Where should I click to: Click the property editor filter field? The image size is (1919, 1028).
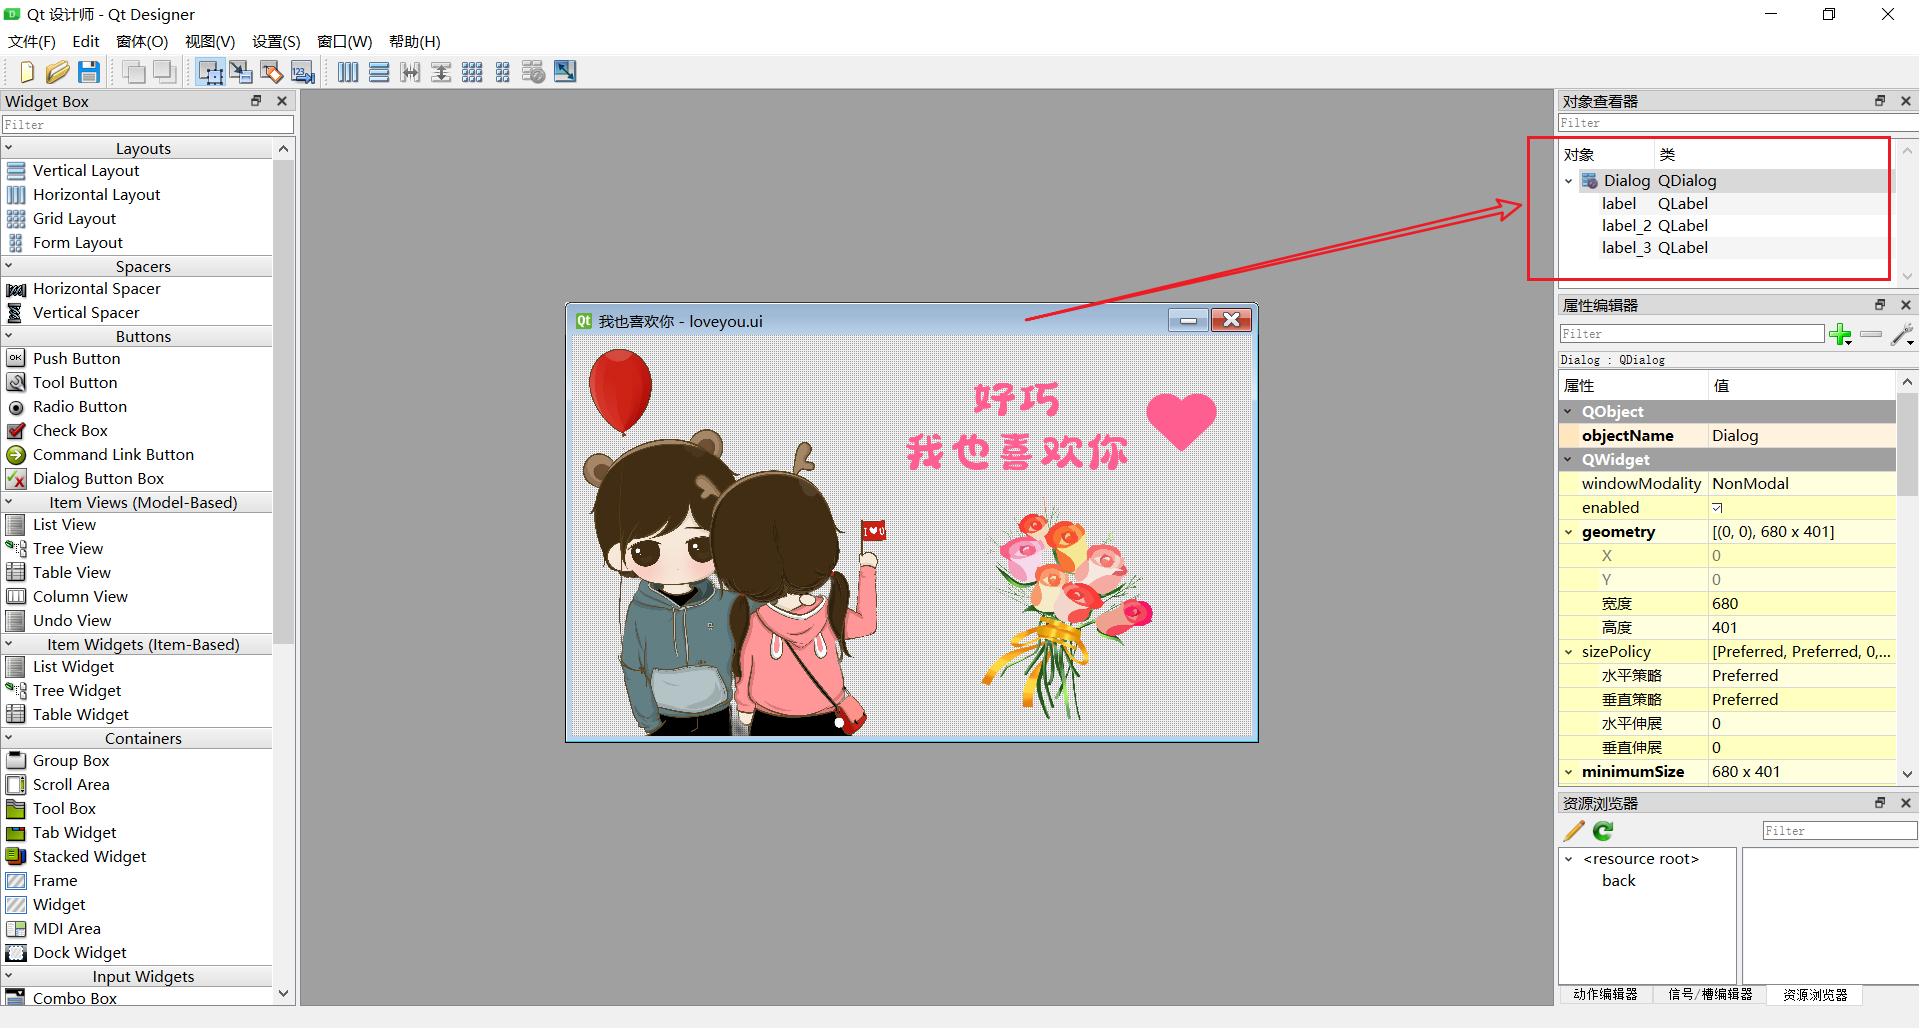click(x=1692, y=334)
